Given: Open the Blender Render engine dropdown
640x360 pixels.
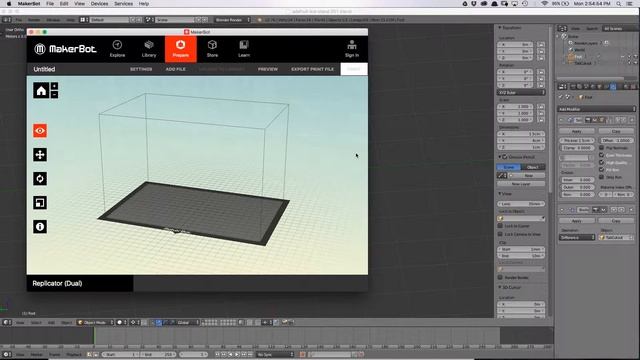Looking at the screenshot, I should 232,20.
